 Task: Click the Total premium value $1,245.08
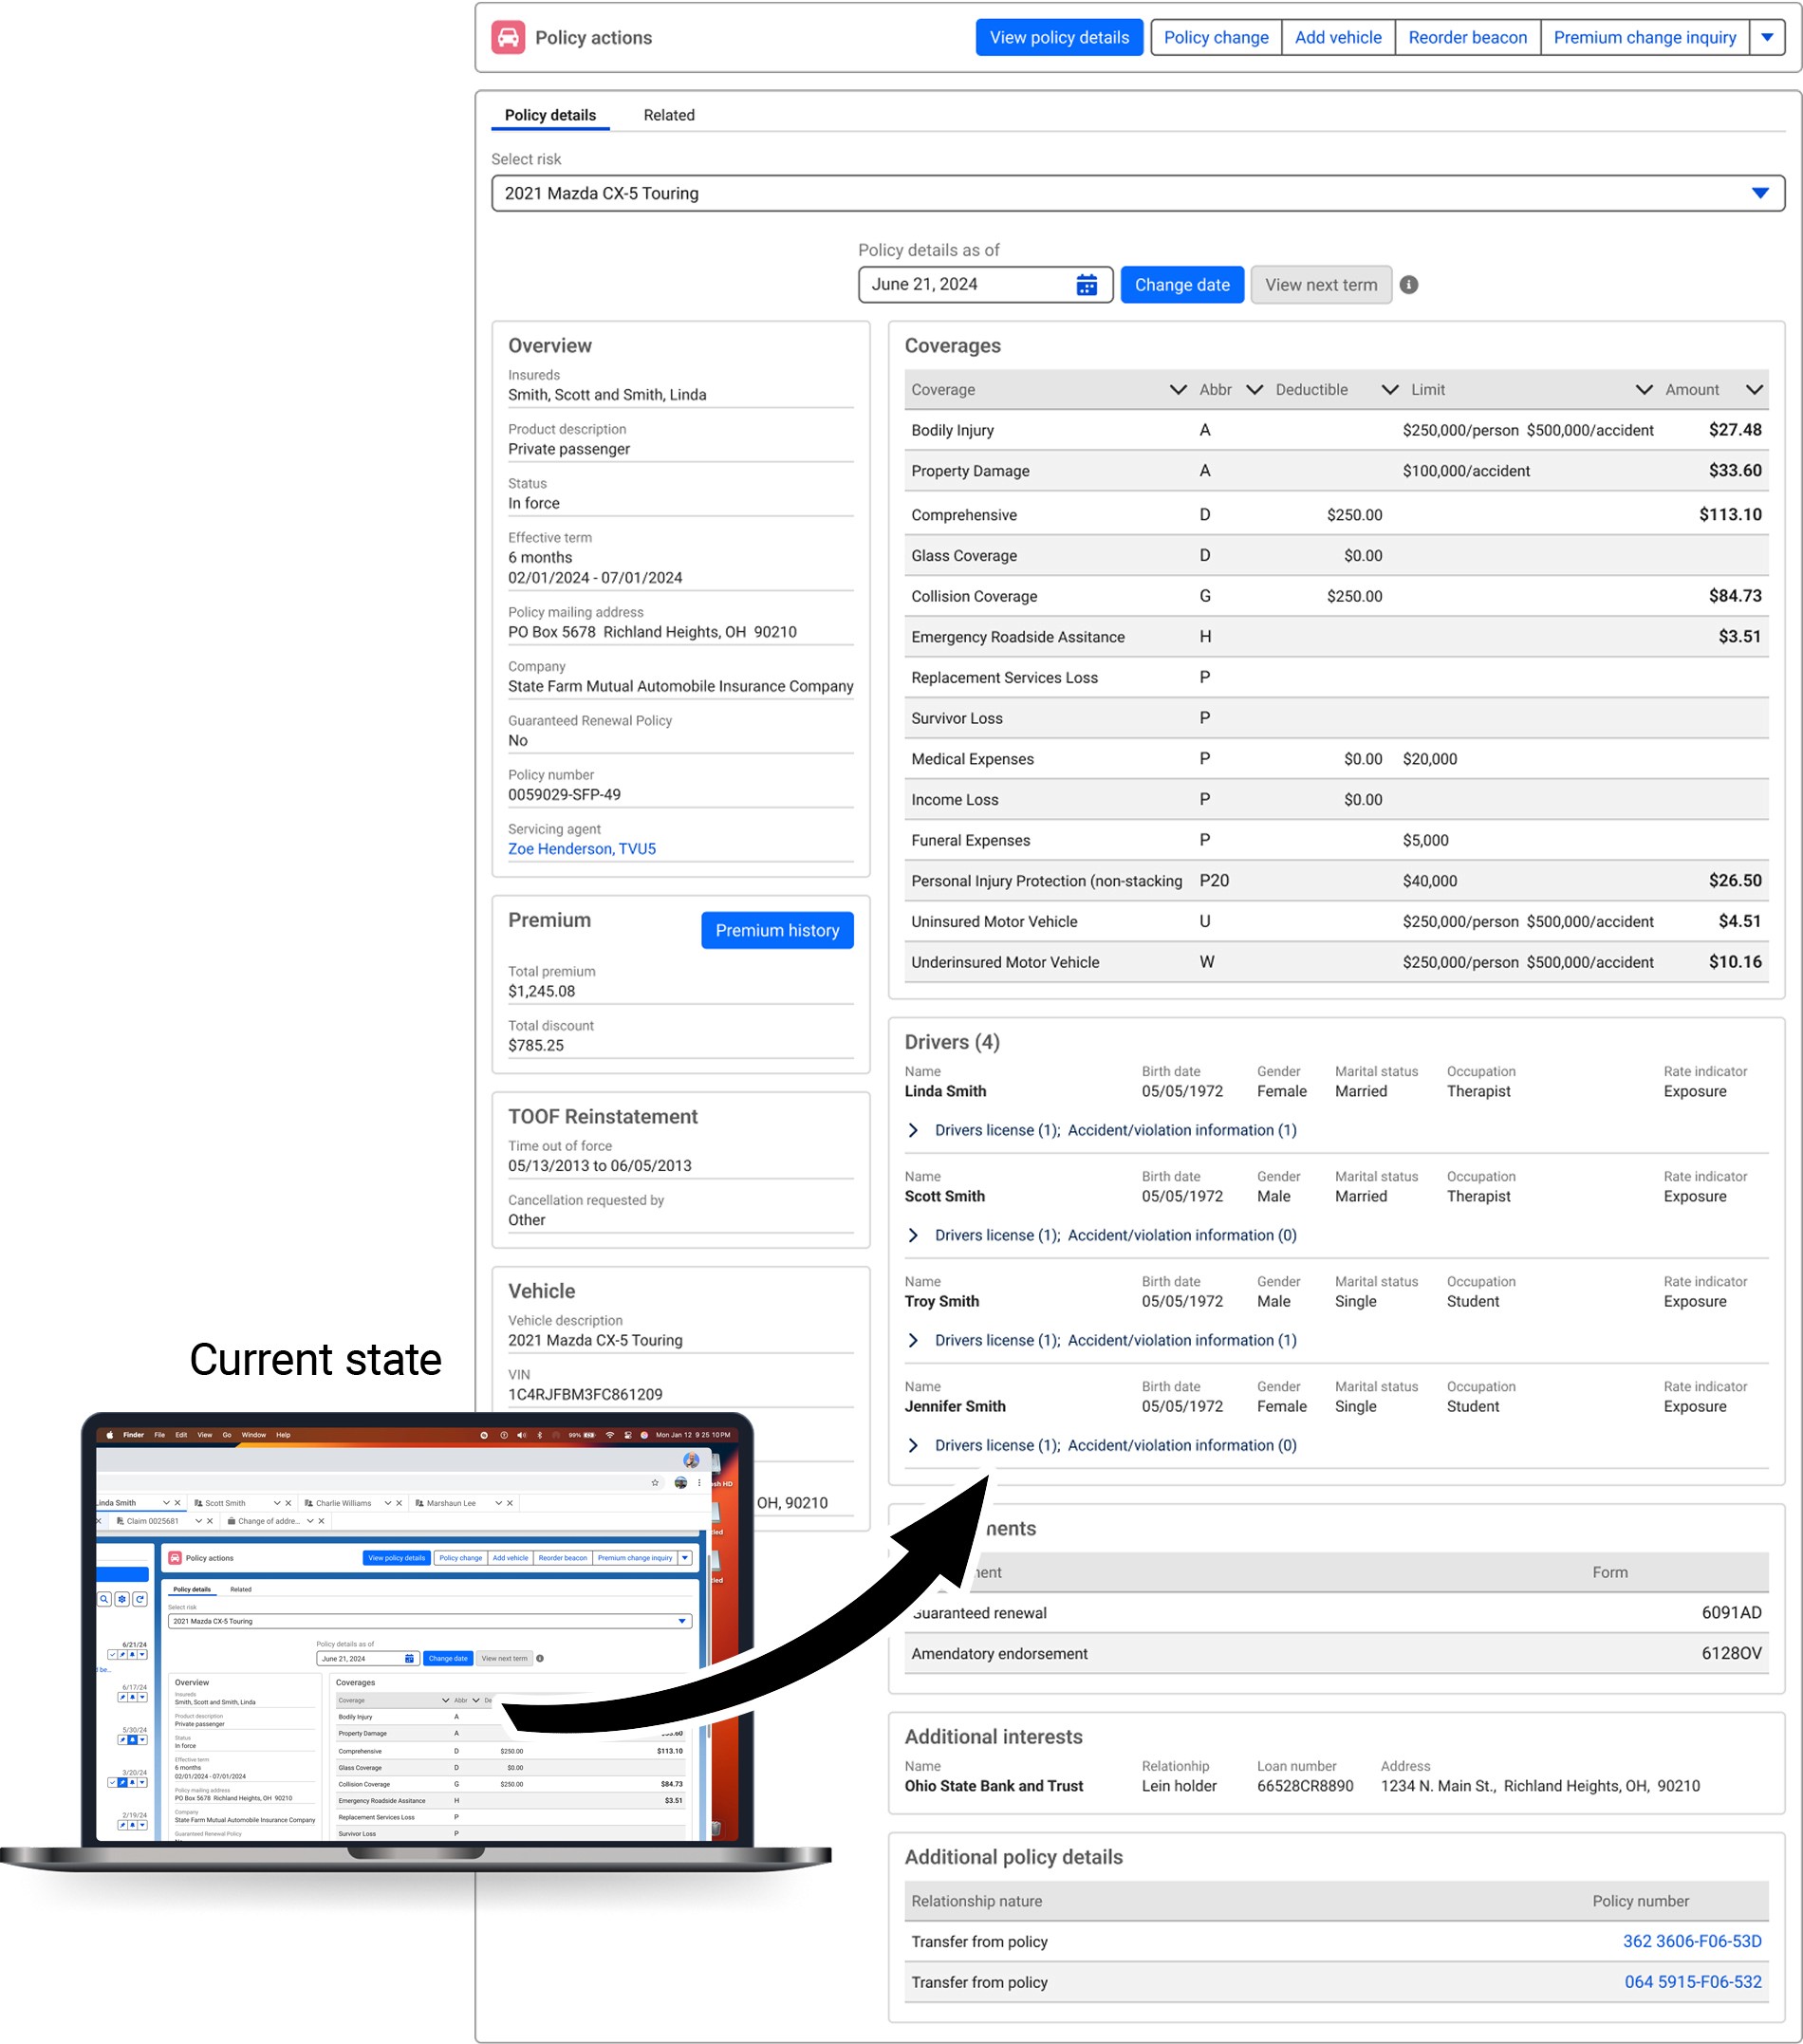pos(541,991)
